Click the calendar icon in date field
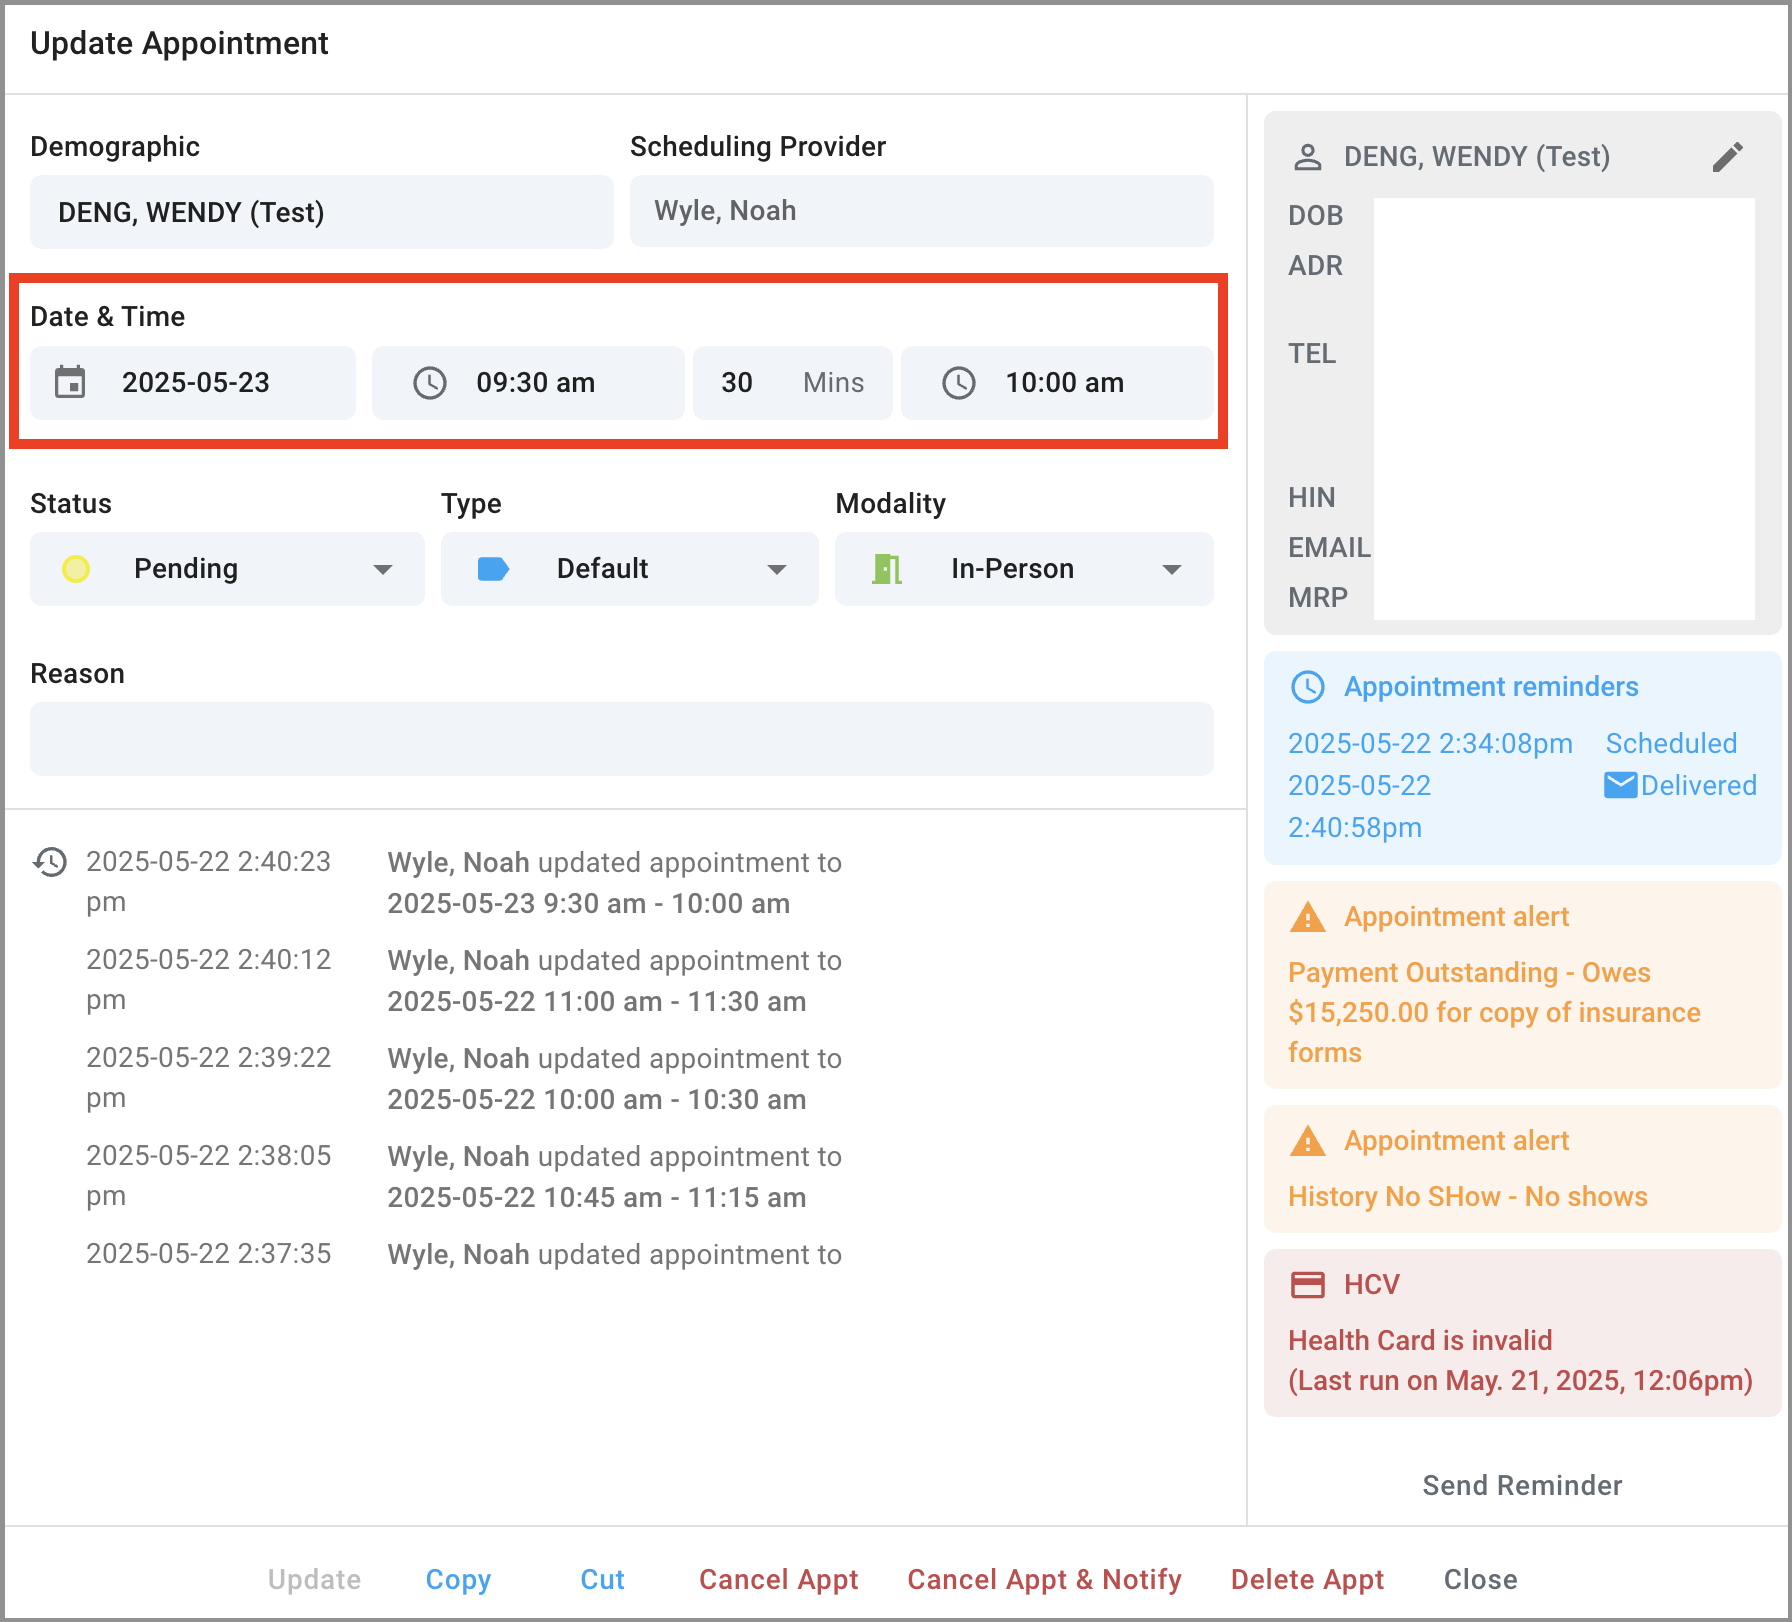This screenshot has height=1622, width=1792. coord(70,382)
